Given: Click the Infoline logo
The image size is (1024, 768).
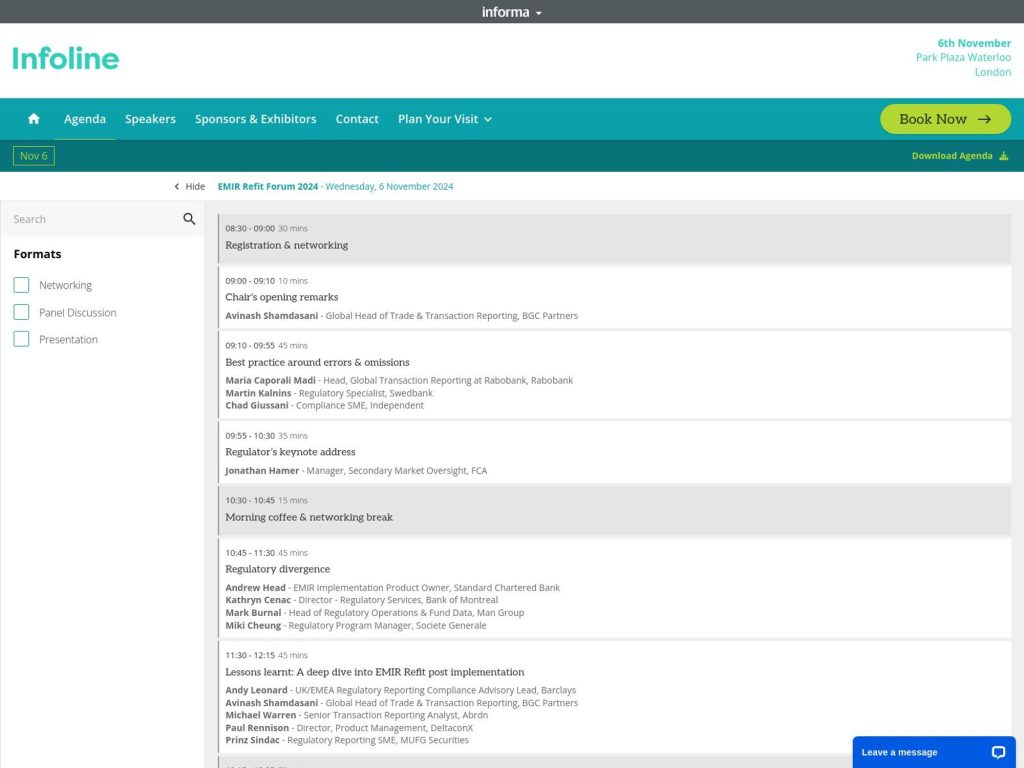Looking at the screenshot, I should pos(65,58).
